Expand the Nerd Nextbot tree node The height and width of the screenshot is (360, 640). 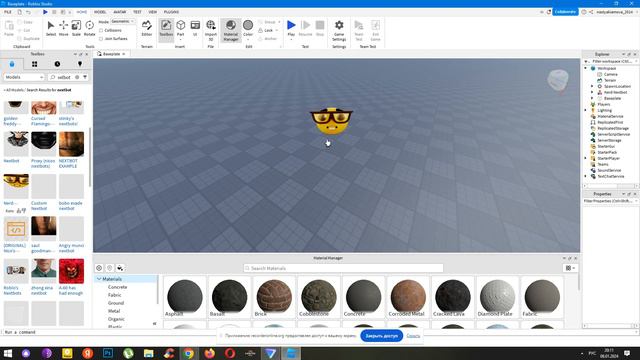[x=592, y=92]
